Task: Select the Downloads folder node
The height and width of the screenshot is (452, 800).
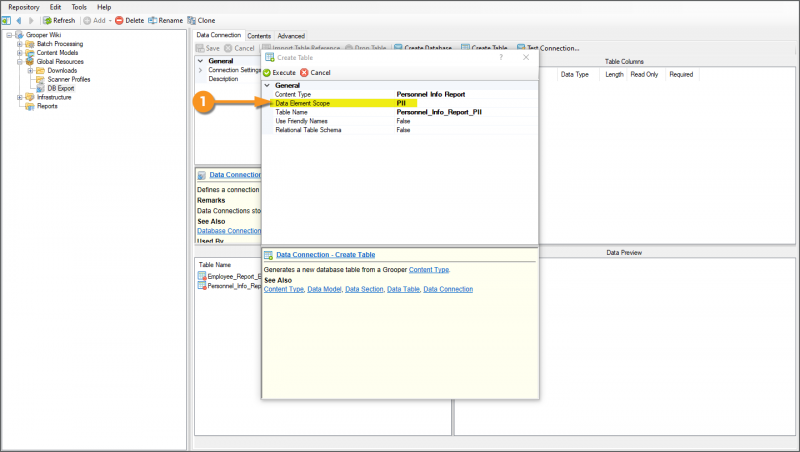Action: click(62, 70)
